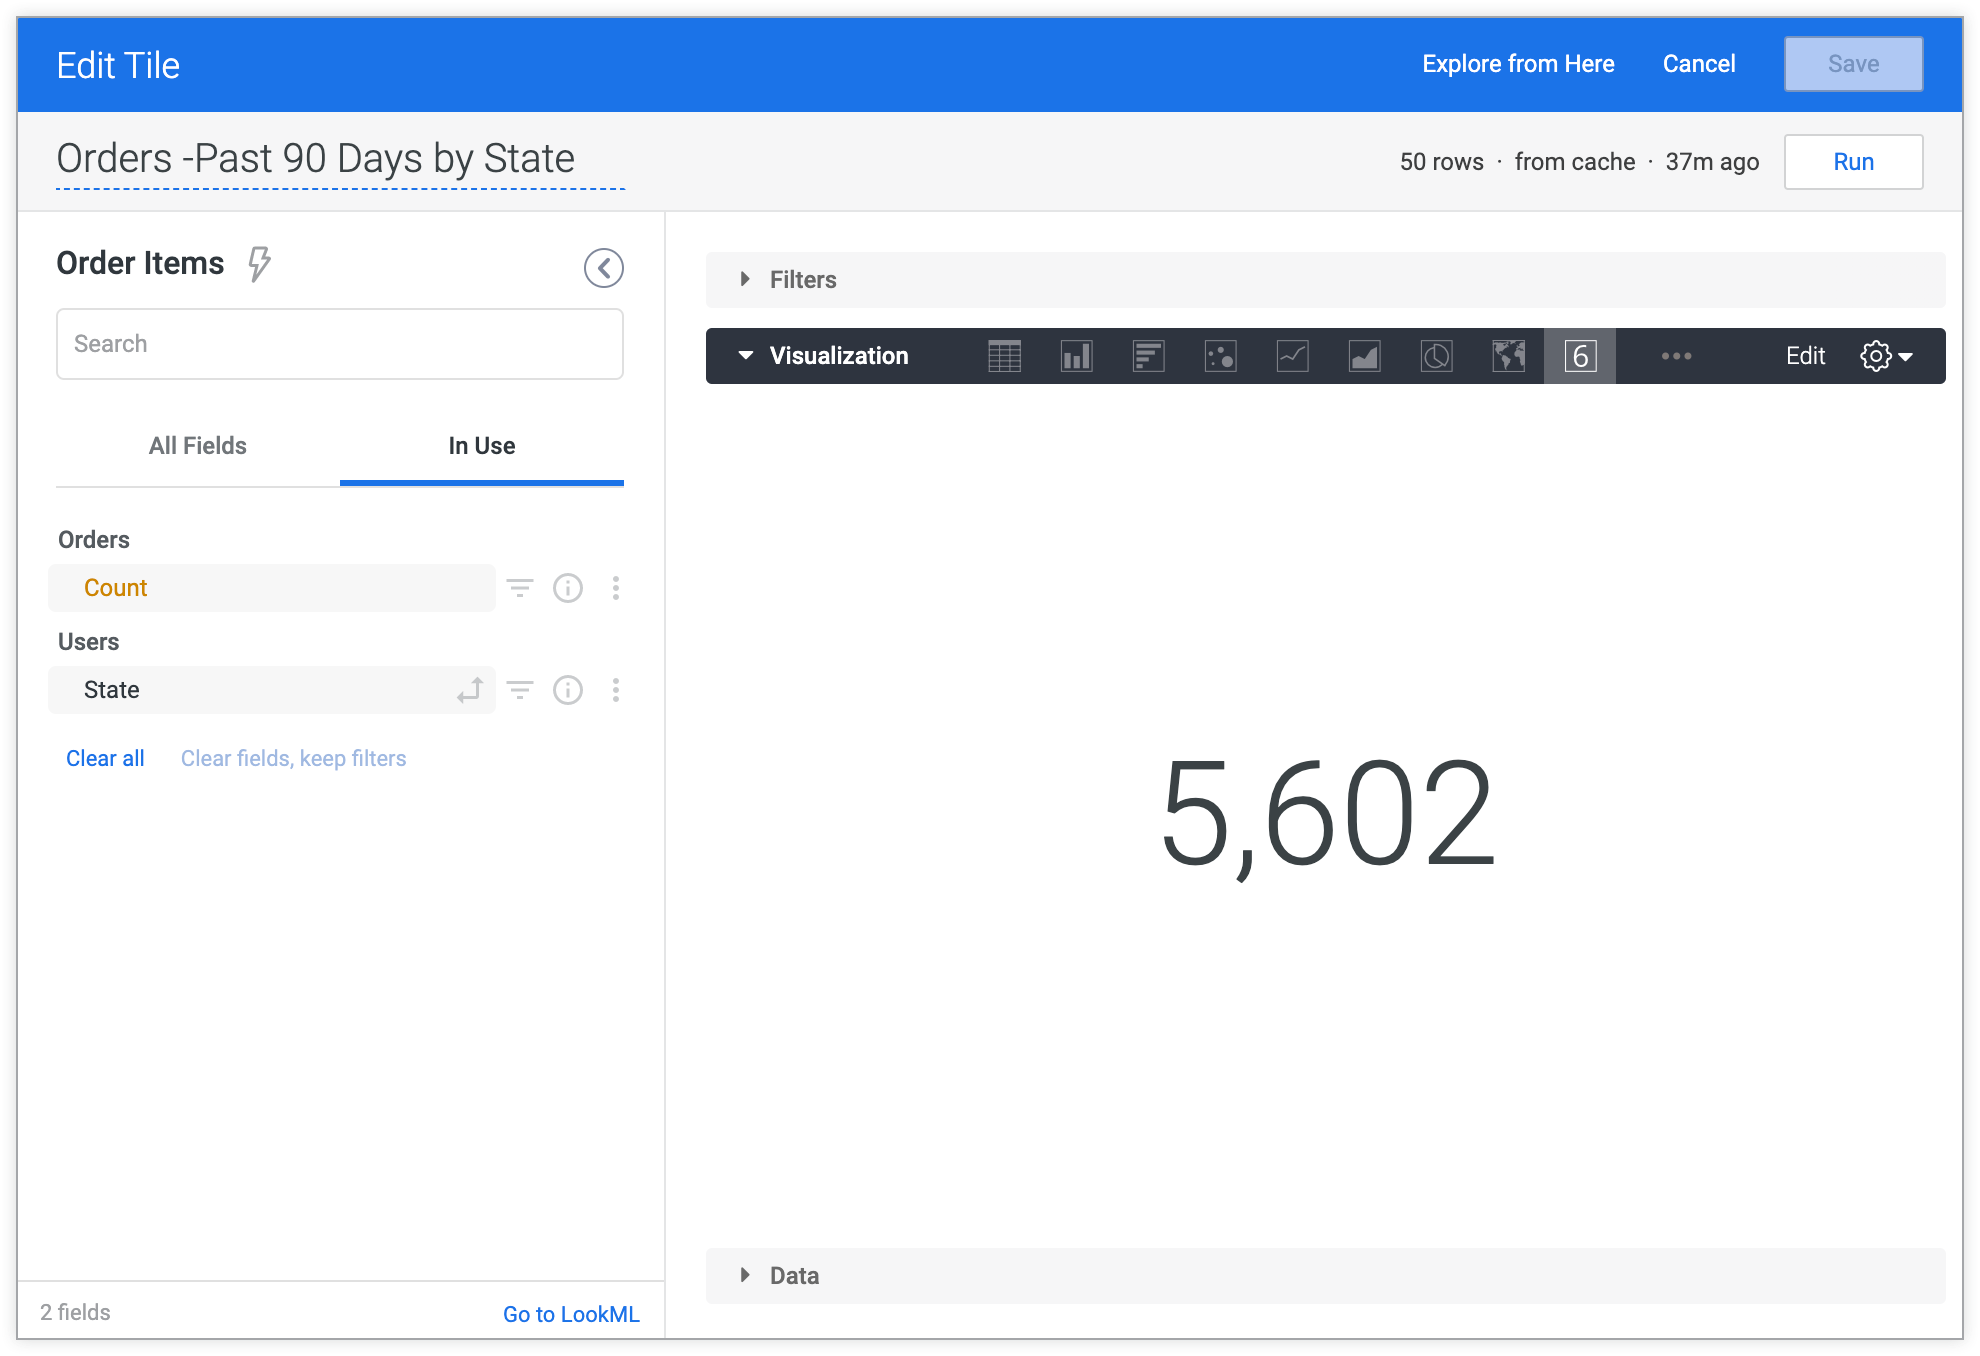1980x1356 pixels.
Task: Switch to the All Fields tab
Action: (x=197, y=445)
